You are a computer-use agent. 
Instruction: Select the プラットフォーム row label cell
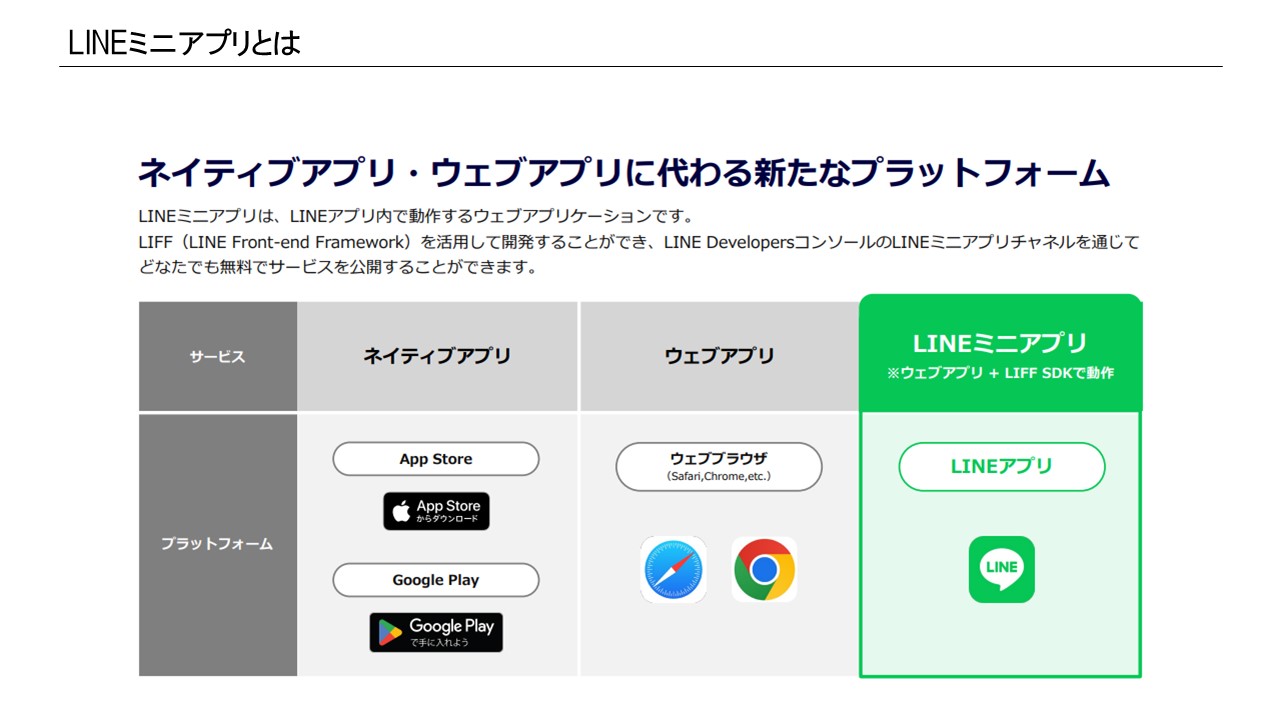217,544
